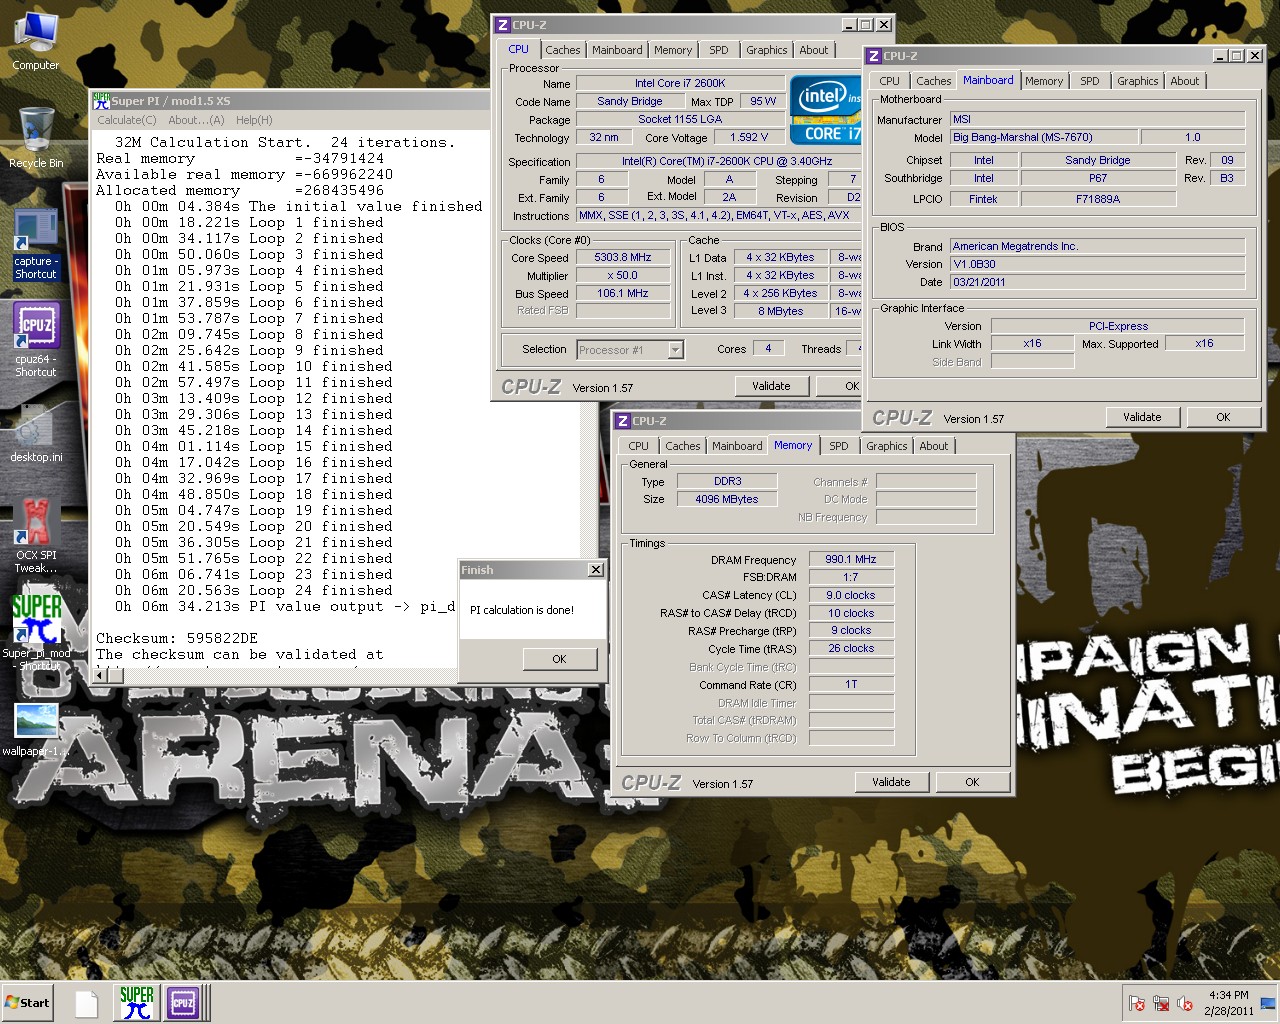The image size is (1280, 1024).
Task: Click the show desktop tray icon
Action: coord(1267,1003)
